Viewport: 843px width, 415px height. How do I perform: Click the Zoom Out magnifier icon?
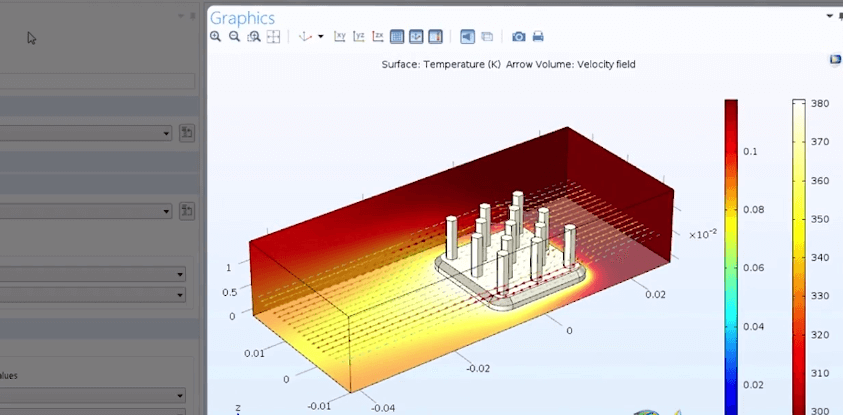click(x=234, y=37)
